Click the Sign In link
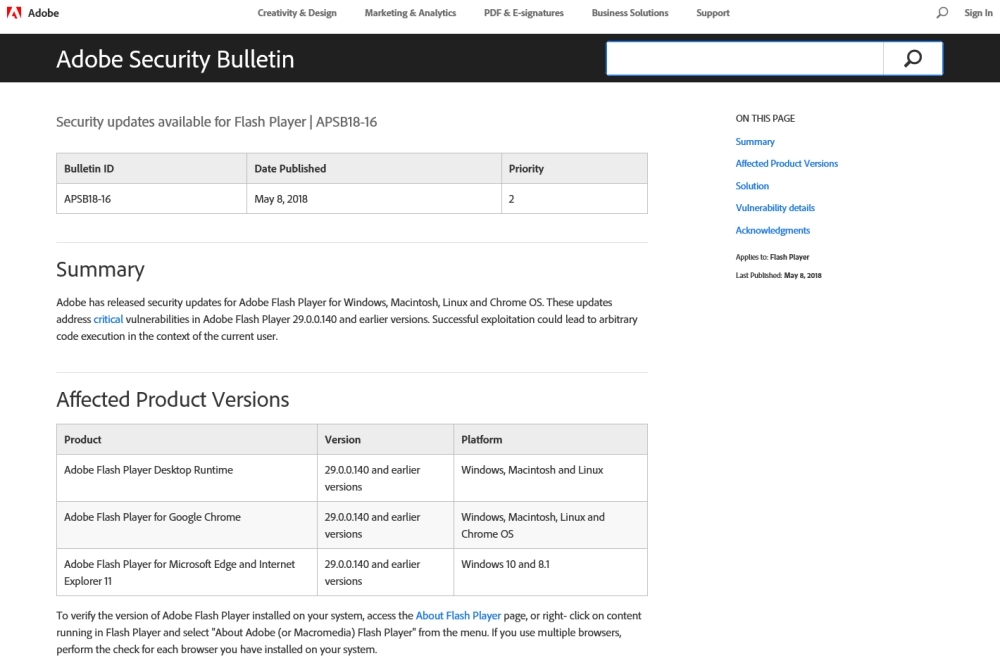The width and height of the screenshot is (1000, 663). click(x=978, y=13)
